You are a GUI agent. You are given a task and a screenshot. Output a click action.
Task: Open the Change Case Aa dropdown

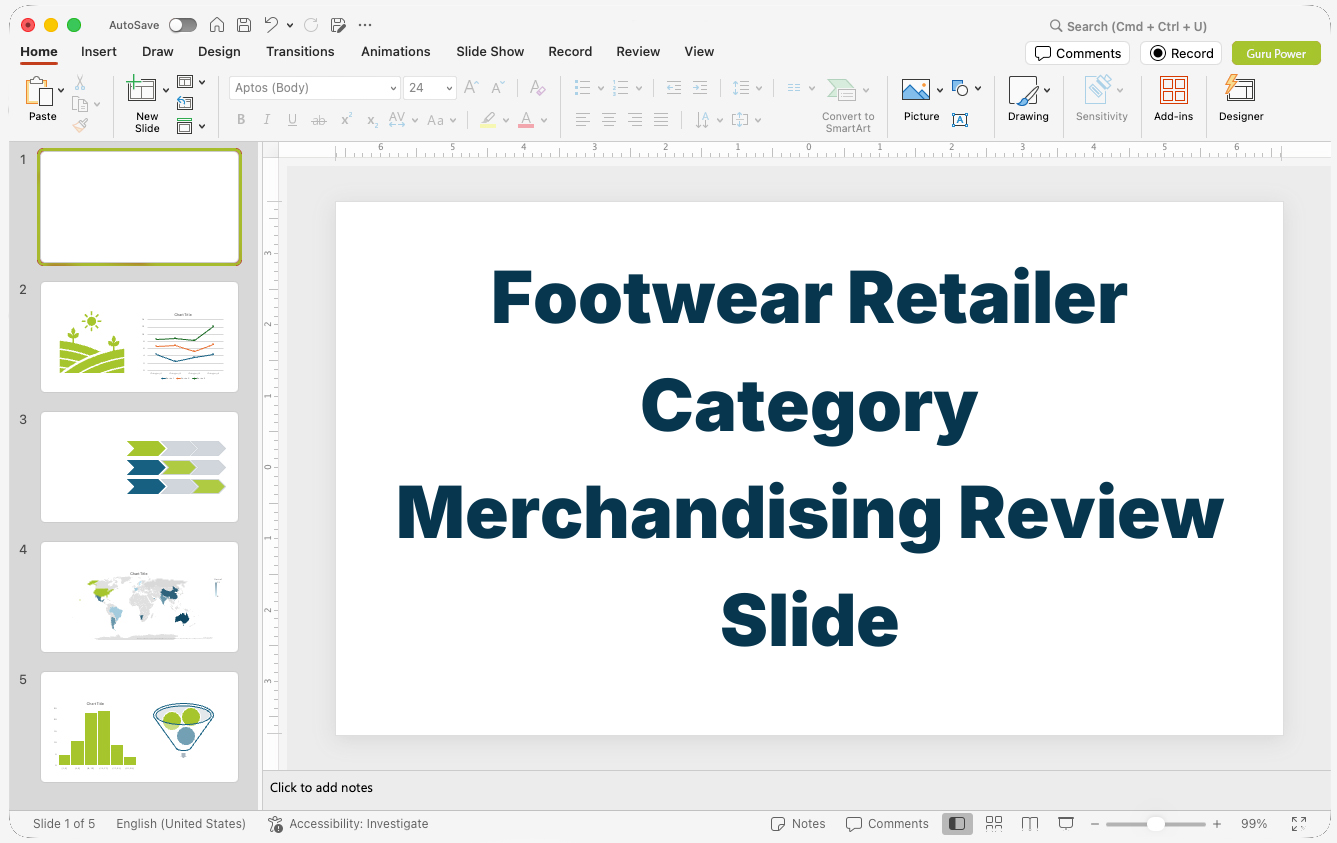(x=441, y=120)
